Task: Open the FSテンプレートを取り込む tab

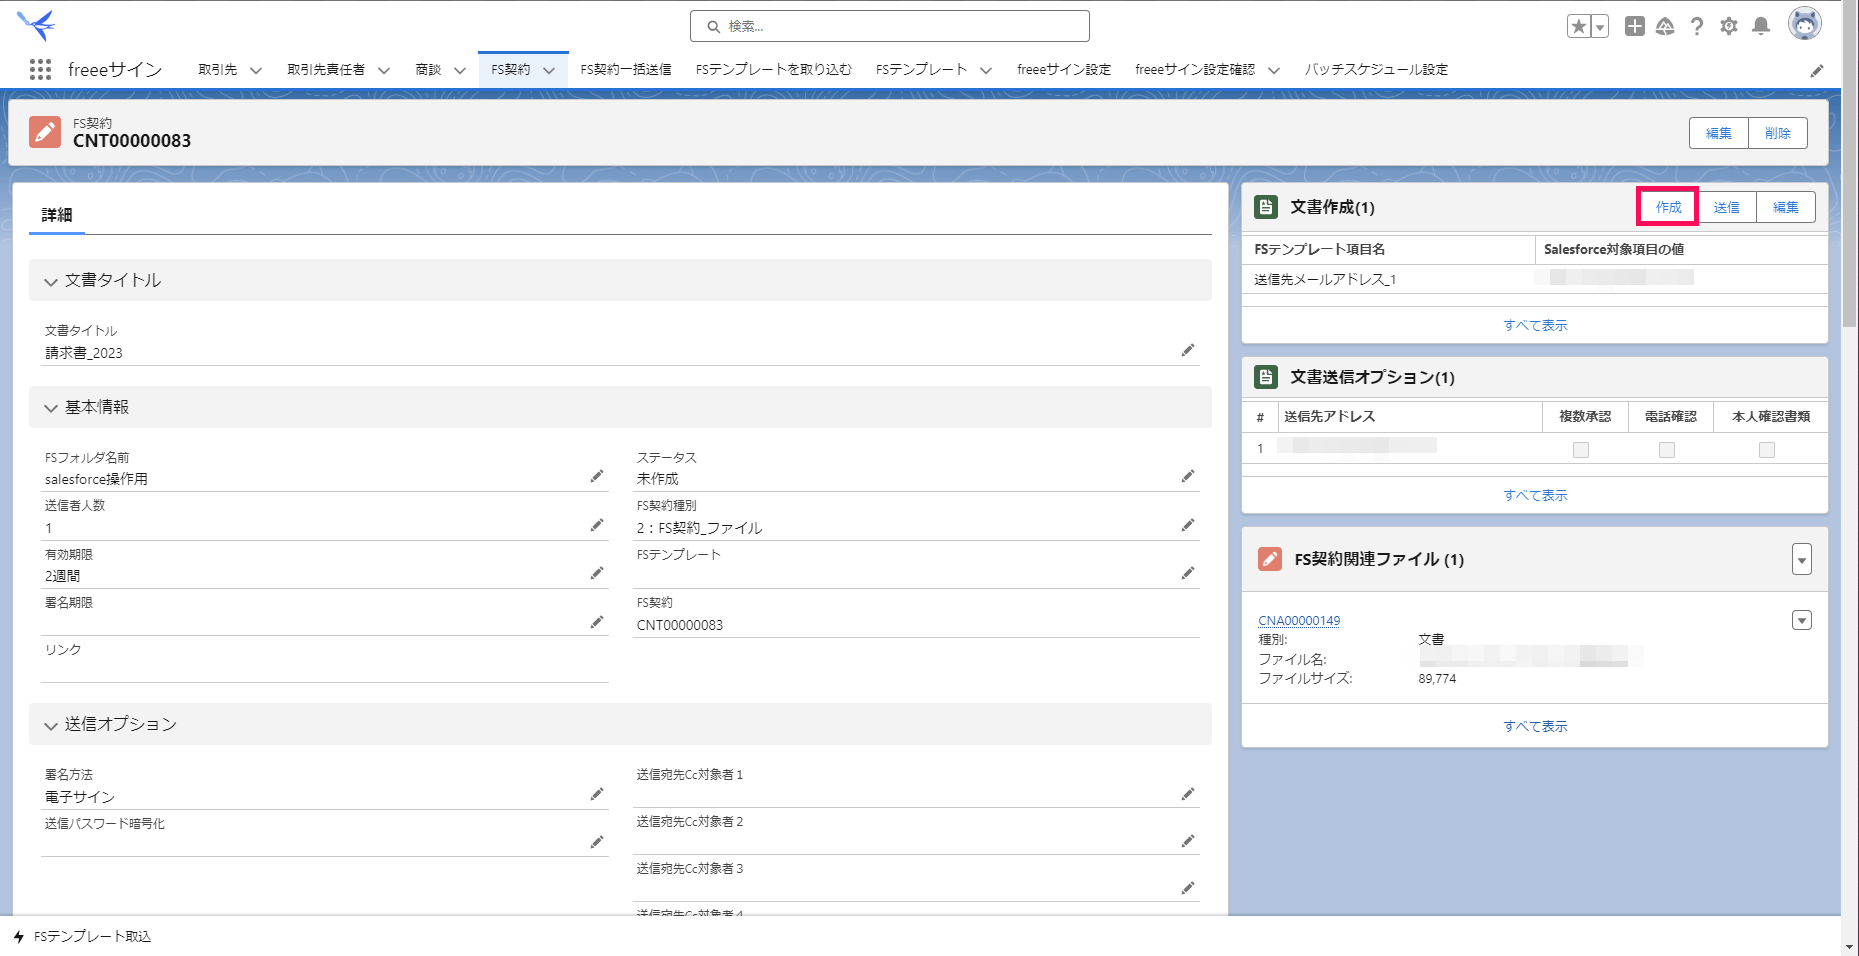Action: [774, 70]
